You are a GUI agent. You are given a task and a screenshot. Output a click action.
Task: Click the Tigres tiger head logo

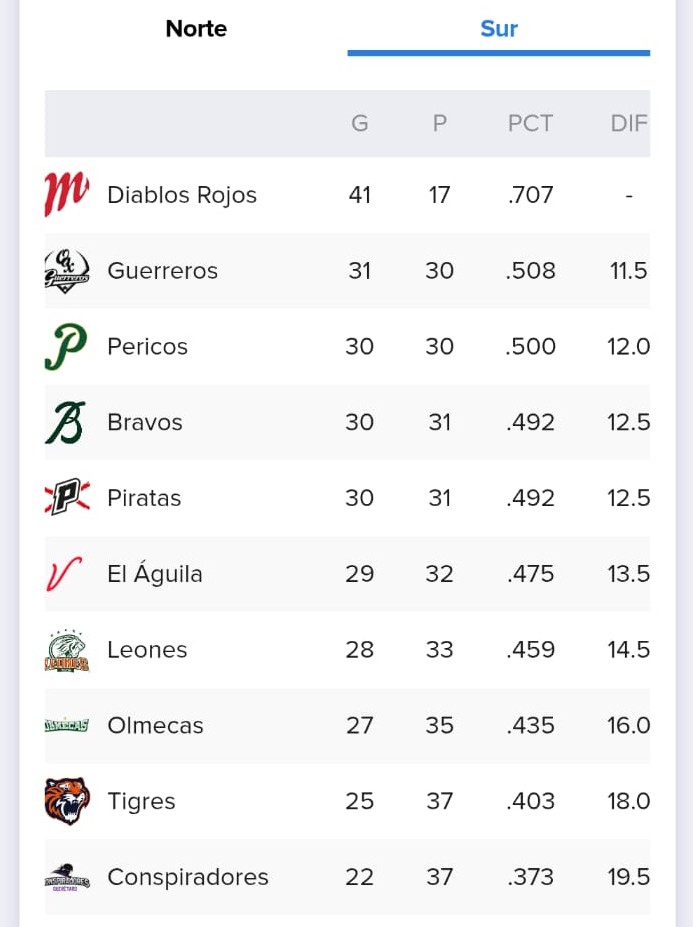[x=67, y=801]
